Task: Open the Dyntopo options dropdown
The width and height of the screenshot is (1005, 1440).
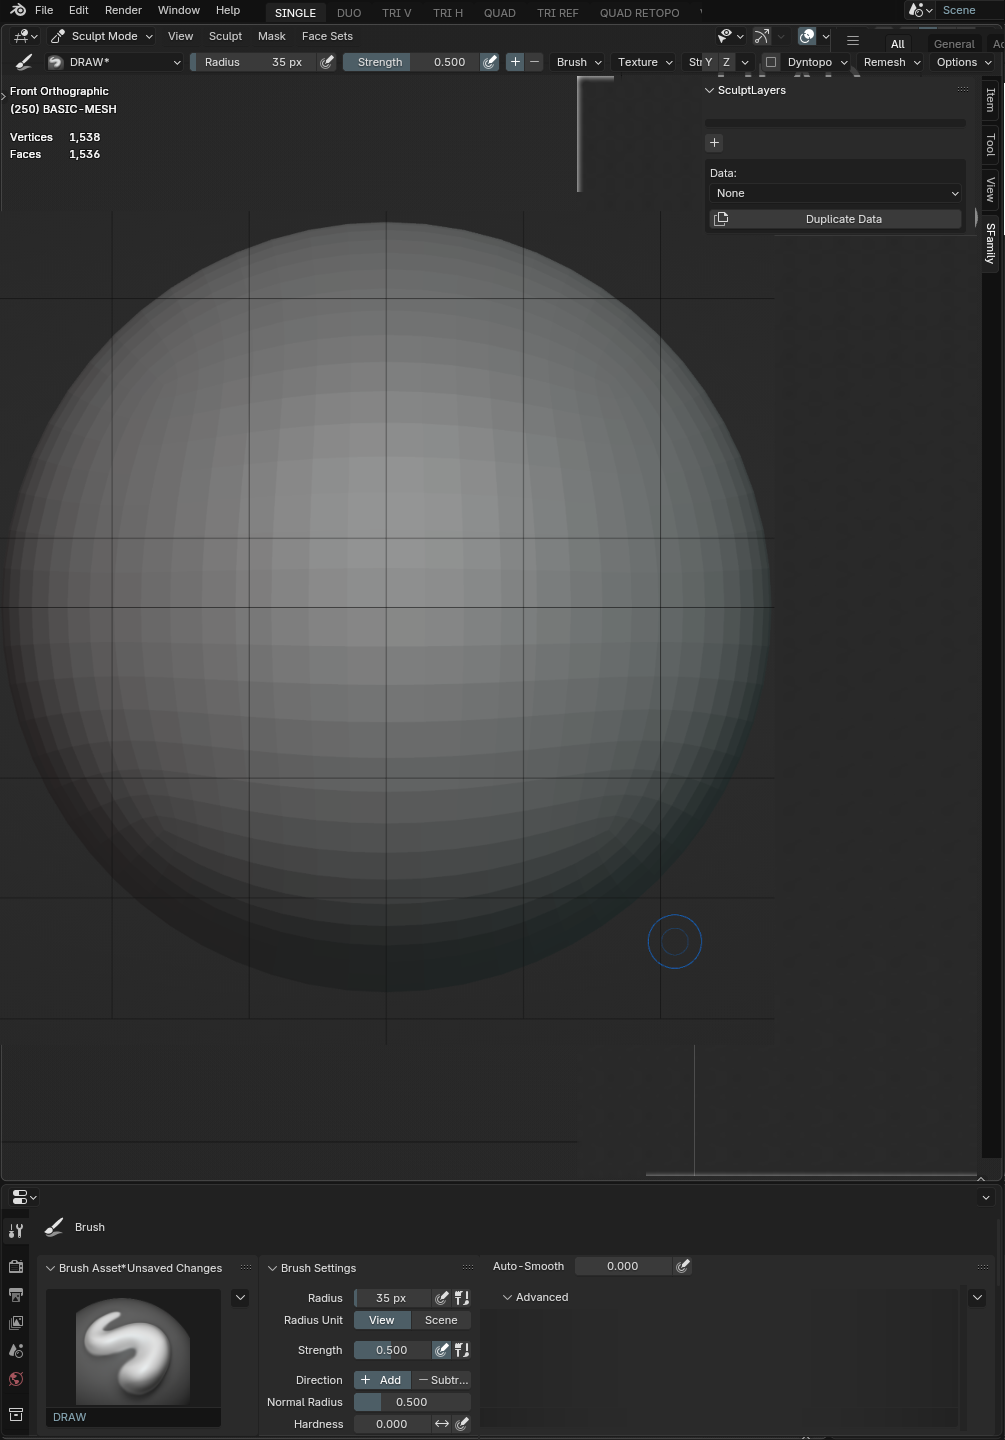Action: (816, 62)
